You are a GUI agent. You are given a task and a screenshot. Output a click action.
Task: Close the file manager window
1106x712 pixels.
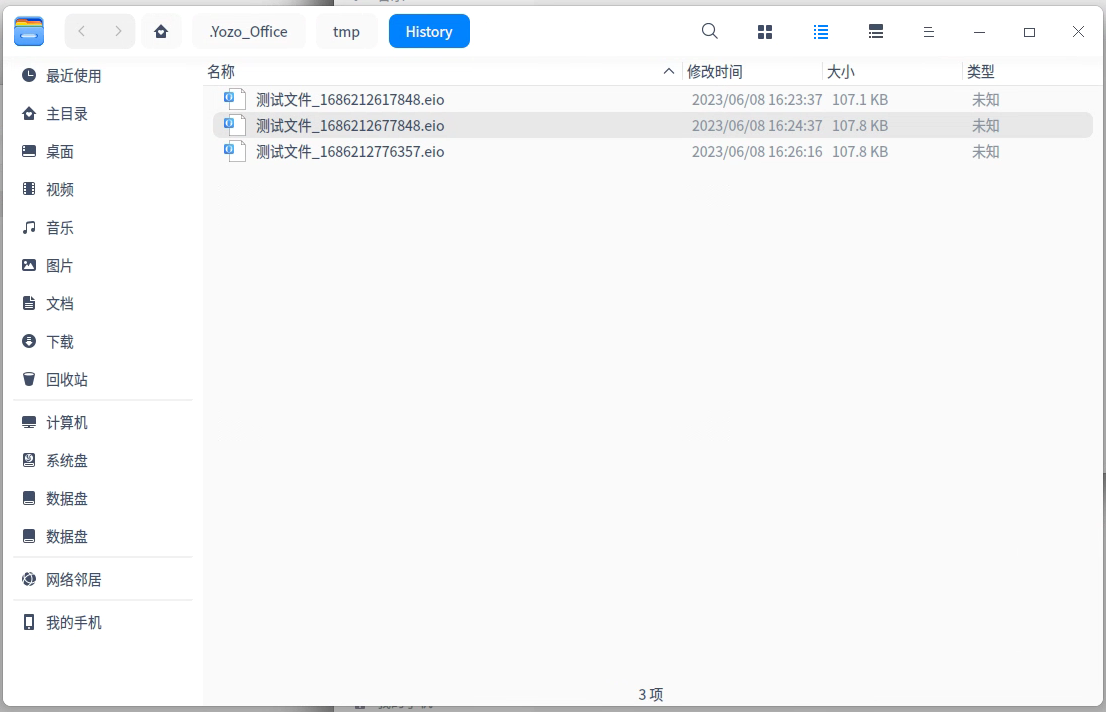point(1078,32)
